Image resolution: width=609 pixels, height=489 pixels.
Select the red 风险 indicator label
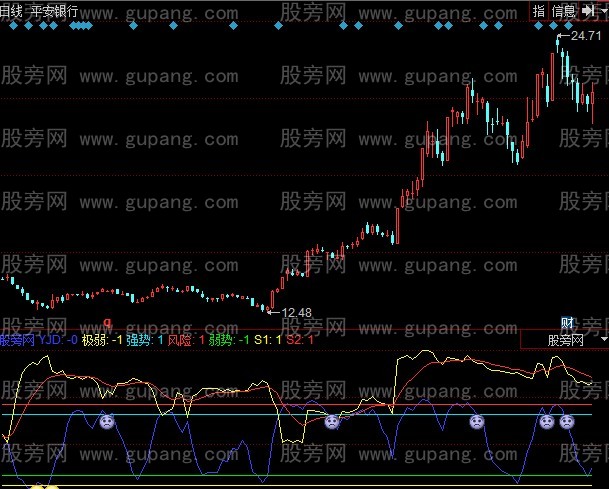pyautogui.click(x=181, y=340)
